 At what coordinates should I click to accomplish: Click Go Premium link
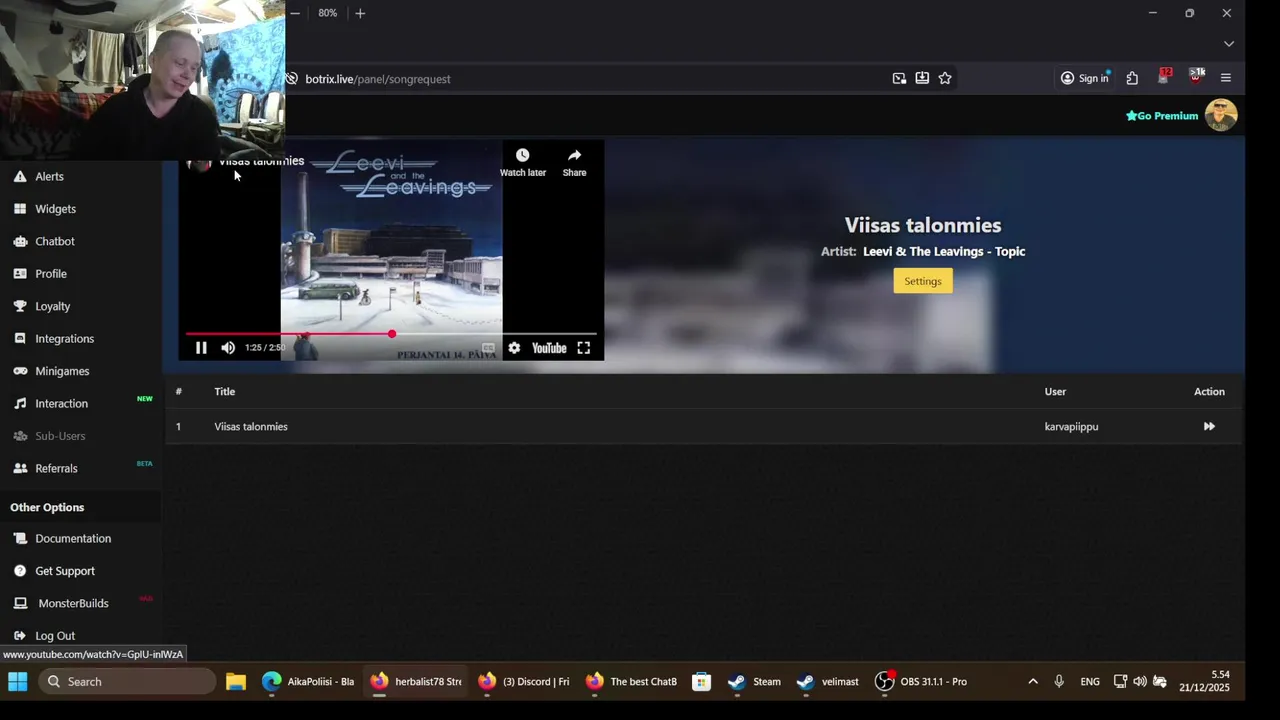(1162, 116)
